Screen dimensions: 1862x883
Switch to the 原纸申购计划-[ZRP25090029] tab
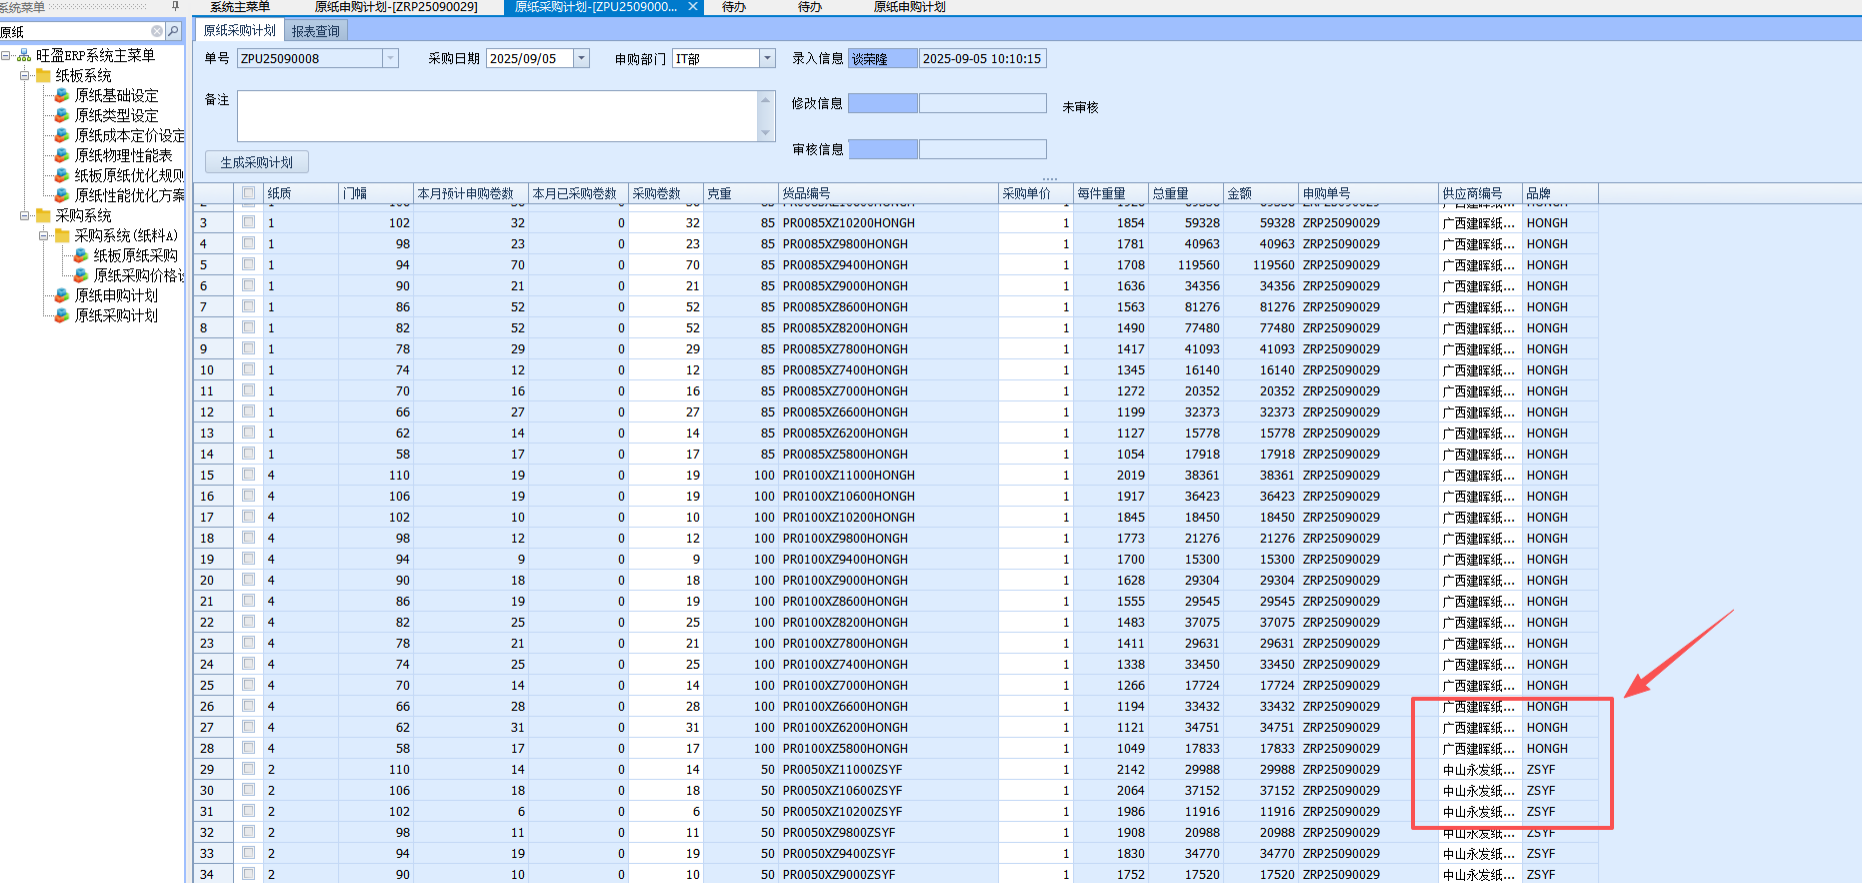click(x=396, y=7)
